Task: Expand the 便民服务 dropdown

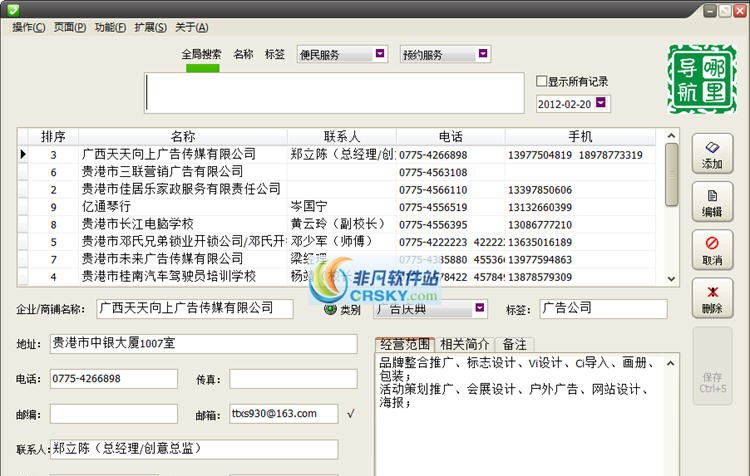Action: [381, 54]
